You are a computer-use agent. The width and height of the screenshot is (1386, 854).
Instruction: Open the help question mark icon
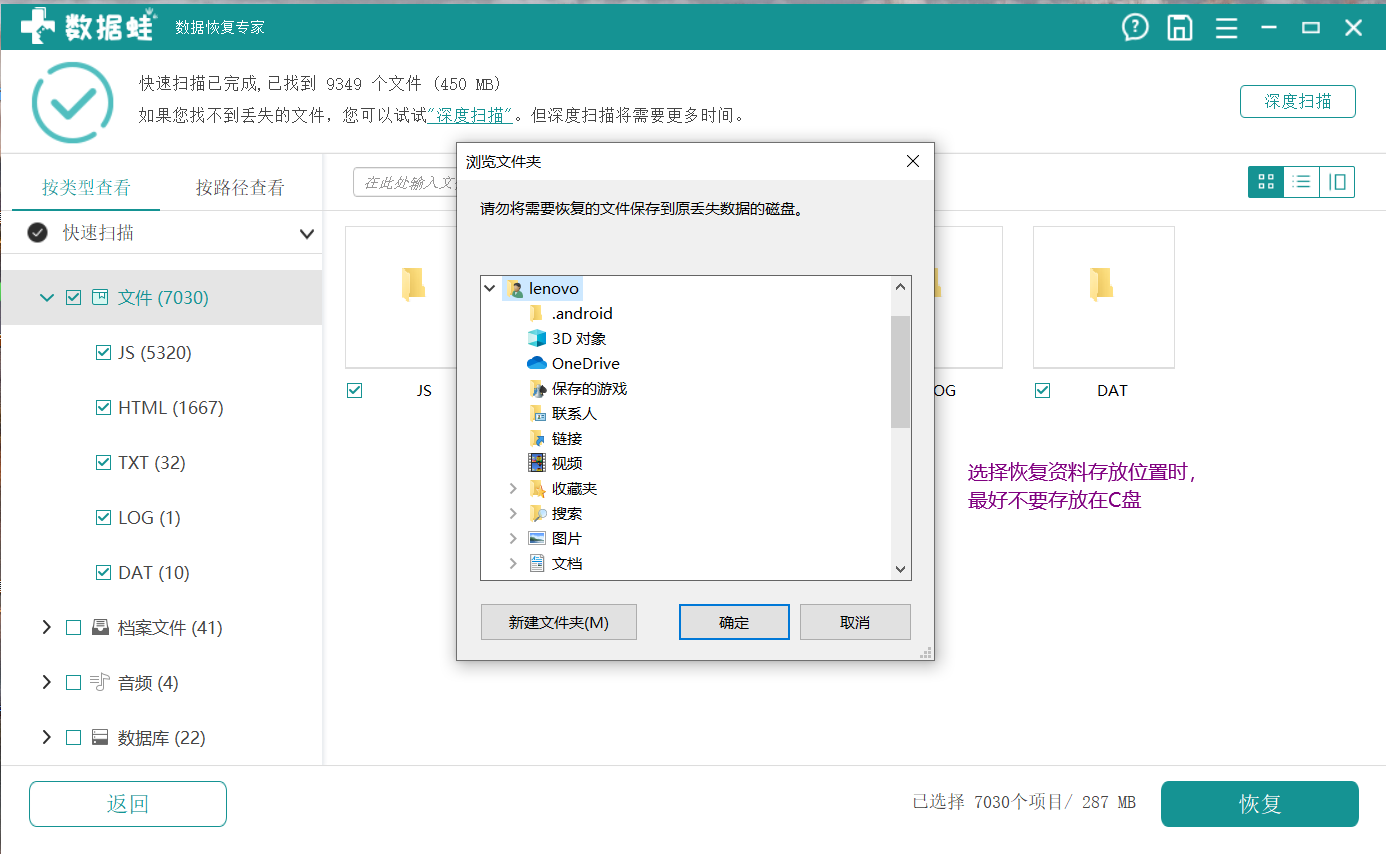[x=1135, y=27]
